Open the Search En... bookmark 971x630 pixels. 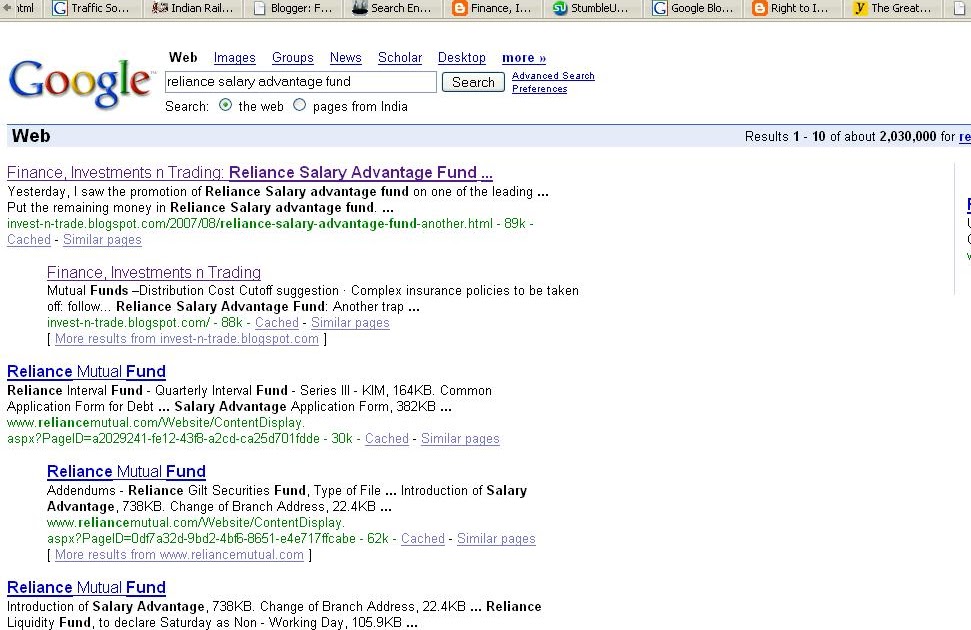pos(392,9)
